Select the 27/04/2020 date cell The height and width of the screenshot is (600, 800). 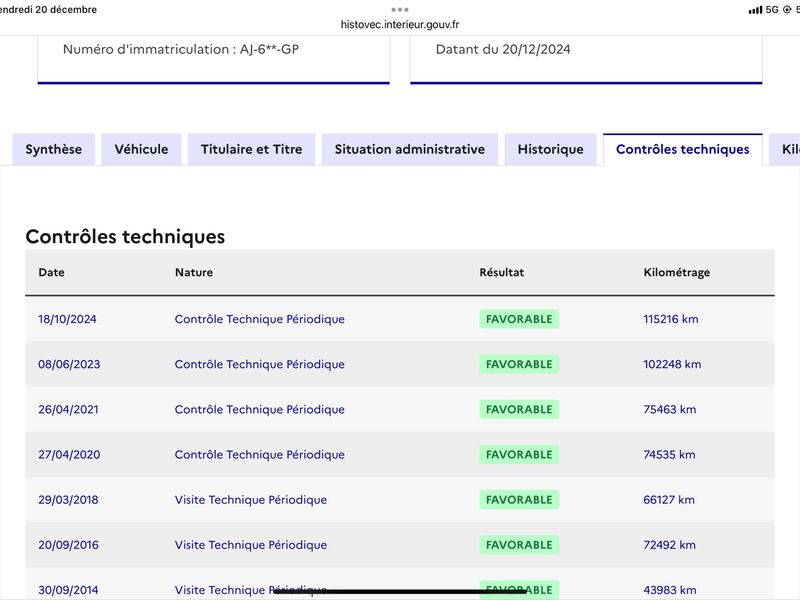click(69, 455)
